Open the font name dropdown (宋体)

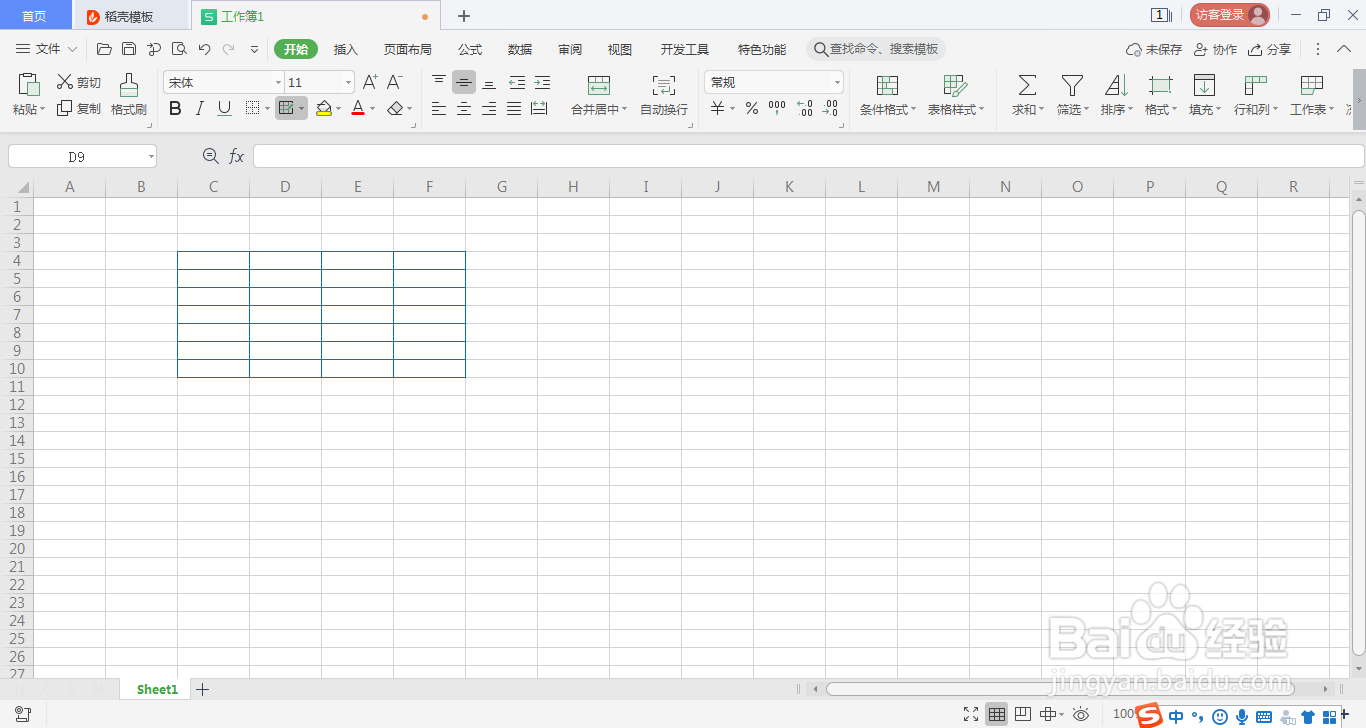[278, 83]
